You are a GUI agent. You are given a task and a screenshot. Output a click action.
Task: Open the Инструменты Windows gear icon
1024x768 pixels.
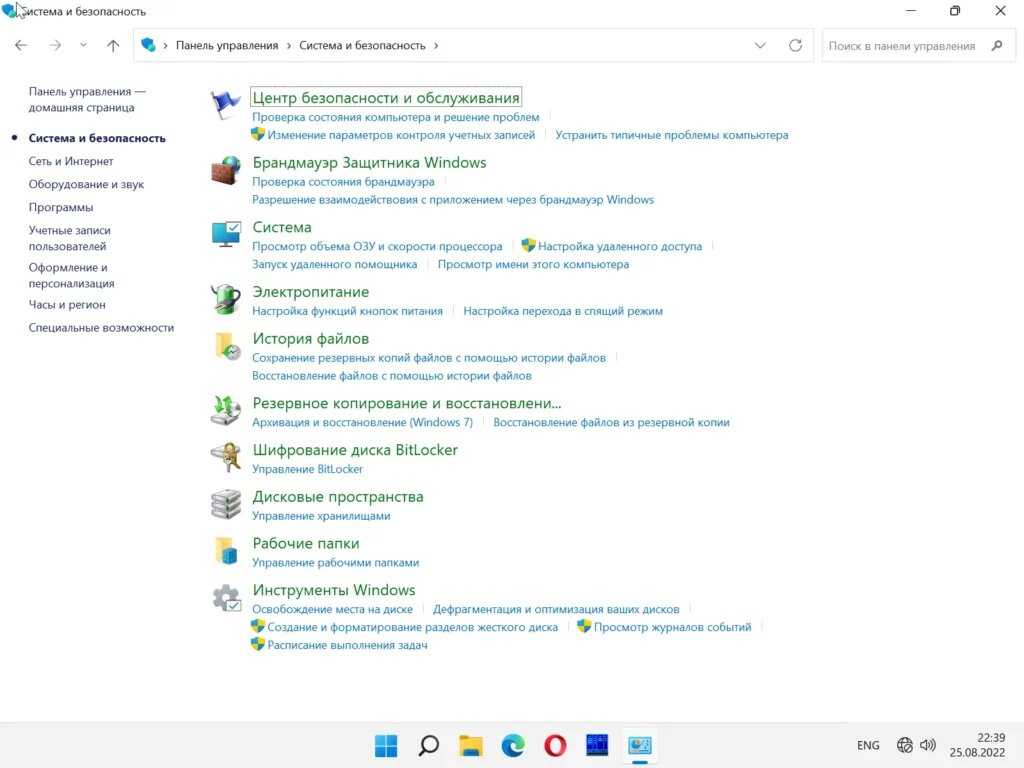click(226, 598)
